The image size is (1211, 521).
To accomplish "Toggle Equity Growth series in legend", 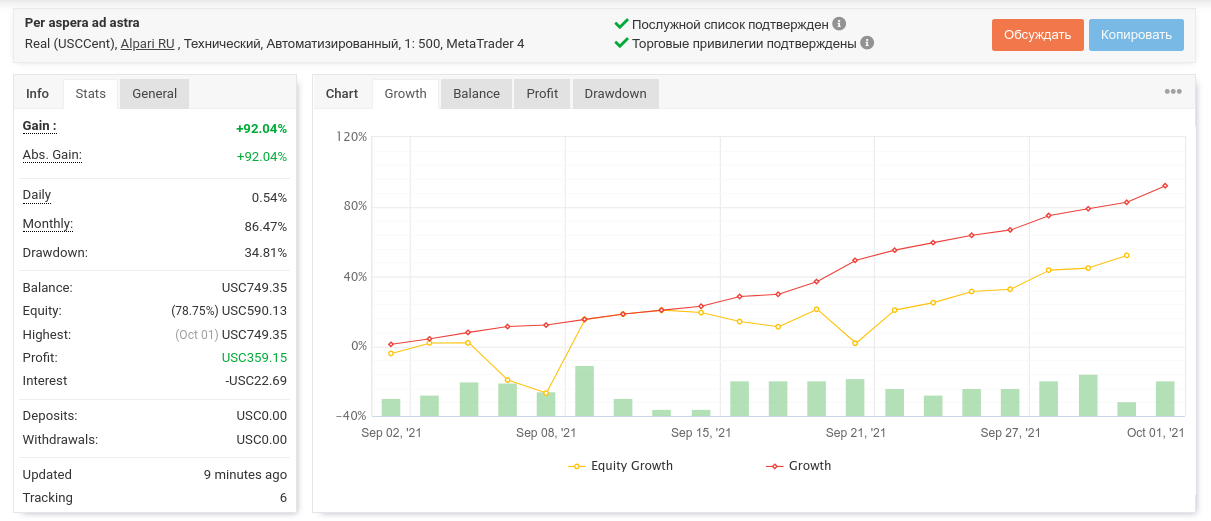I will click(621, 466).
